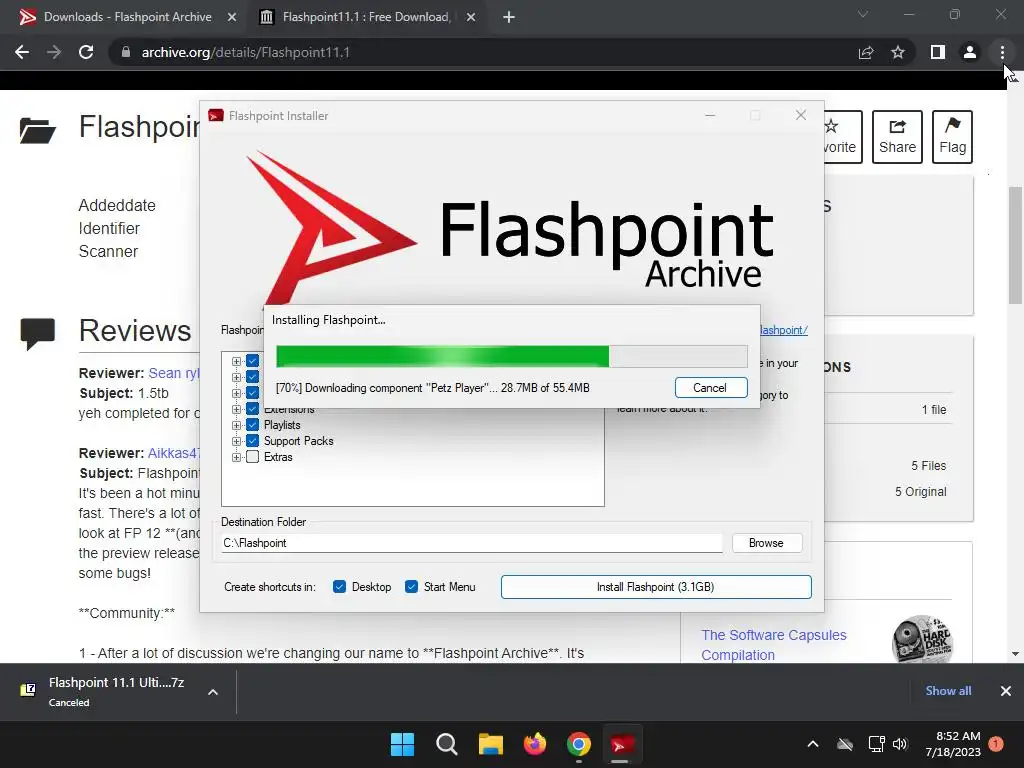1024x768 pixels.
Task: Click the share page icon in address bar
Action: click(x=866, y=52)
